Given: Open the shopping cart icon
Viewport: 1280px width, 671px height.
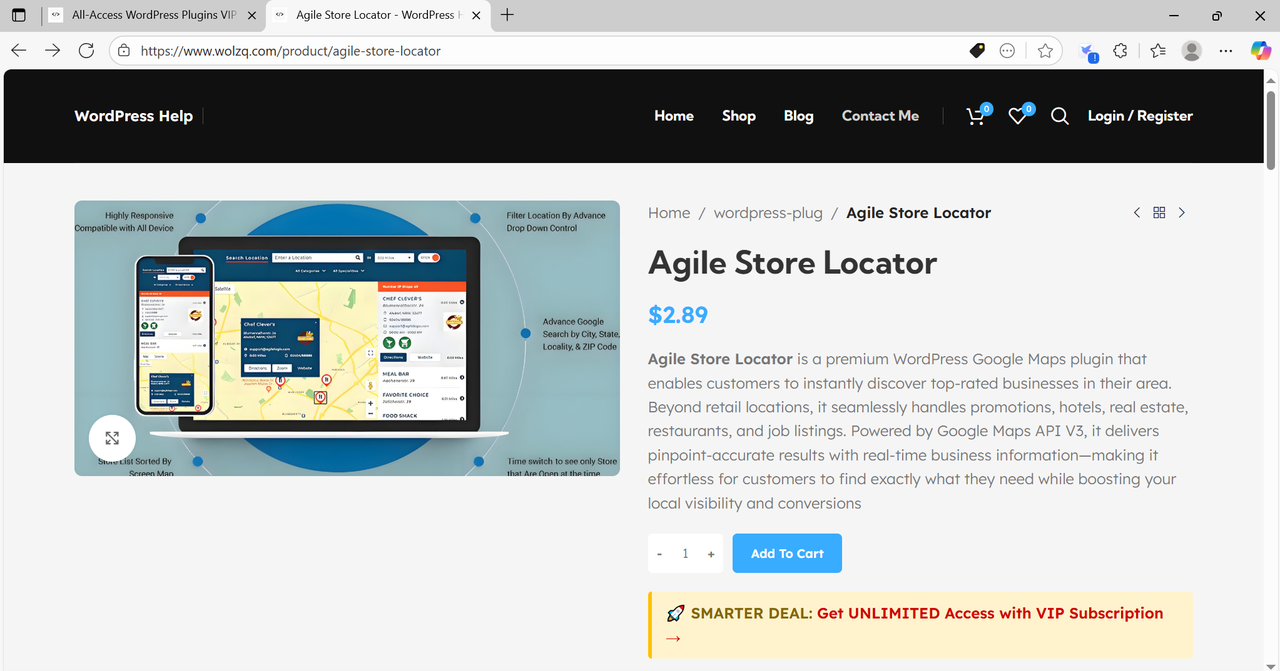Looking at the screenshot, I should (975, 116).
